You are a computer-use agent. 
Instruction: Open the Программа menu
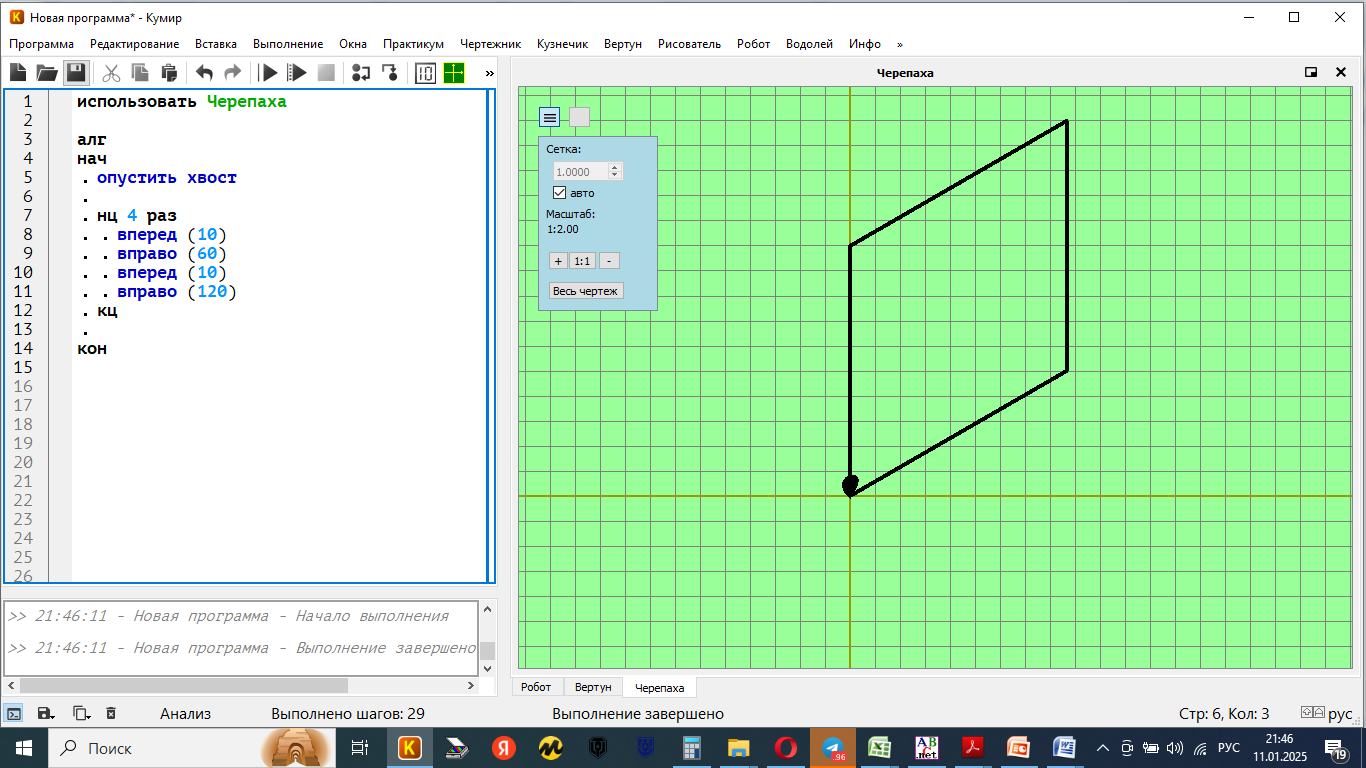[x=41, y=44]
